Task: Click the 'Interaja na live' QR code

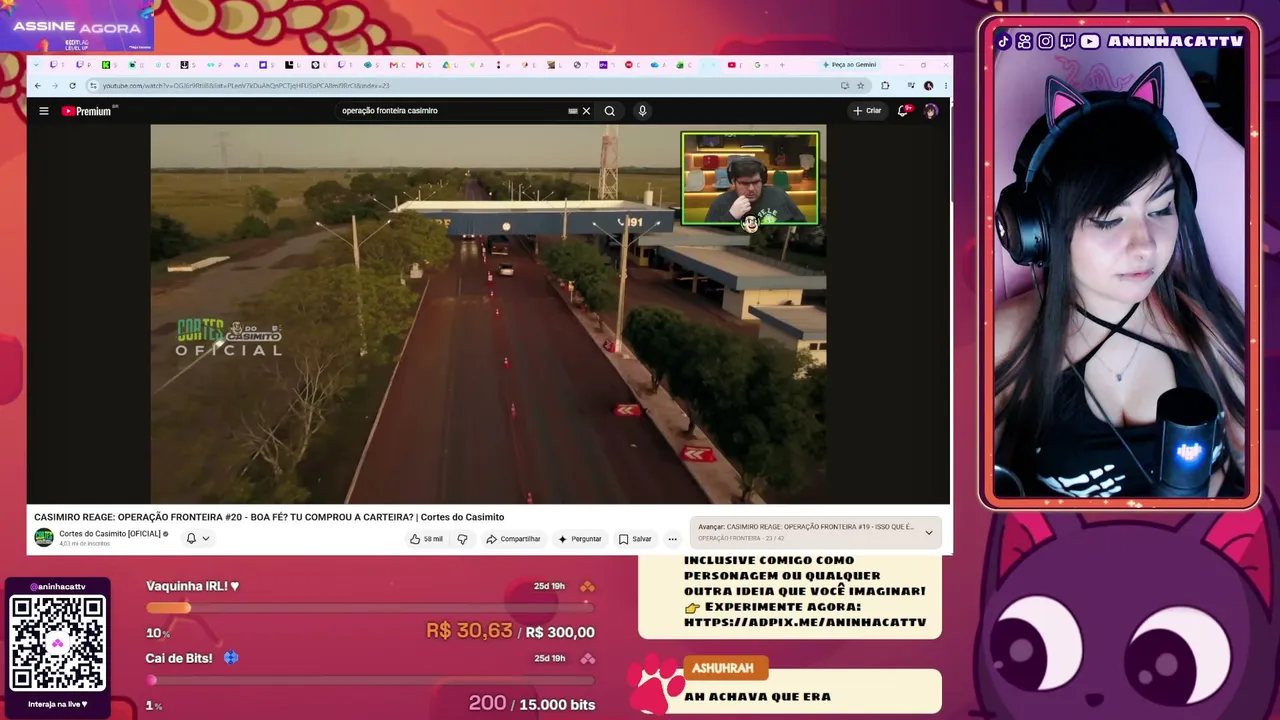Action: 57,643
